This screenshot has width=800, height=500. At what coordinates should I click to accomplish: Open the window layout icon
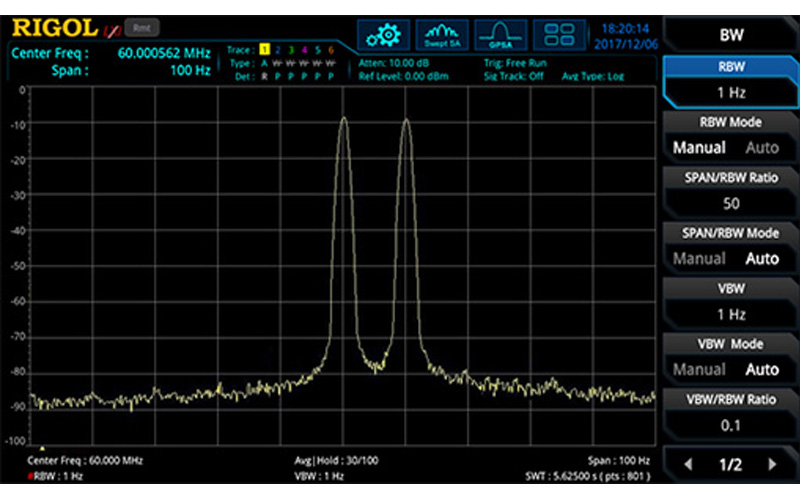(559, 35)
